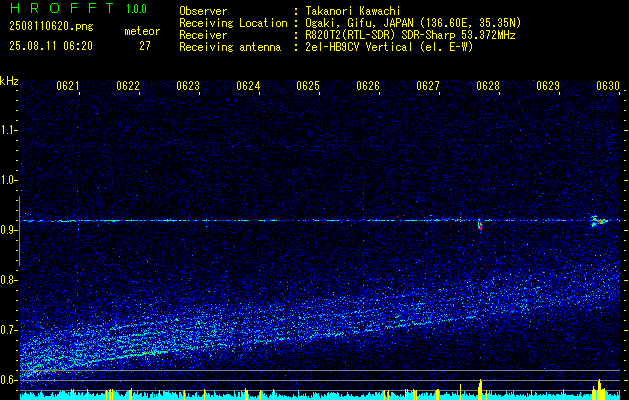Image resolution: width=629 pixels, height=400 pixels.
Task: Click the 0627 time marker
Action: point(428,86)
